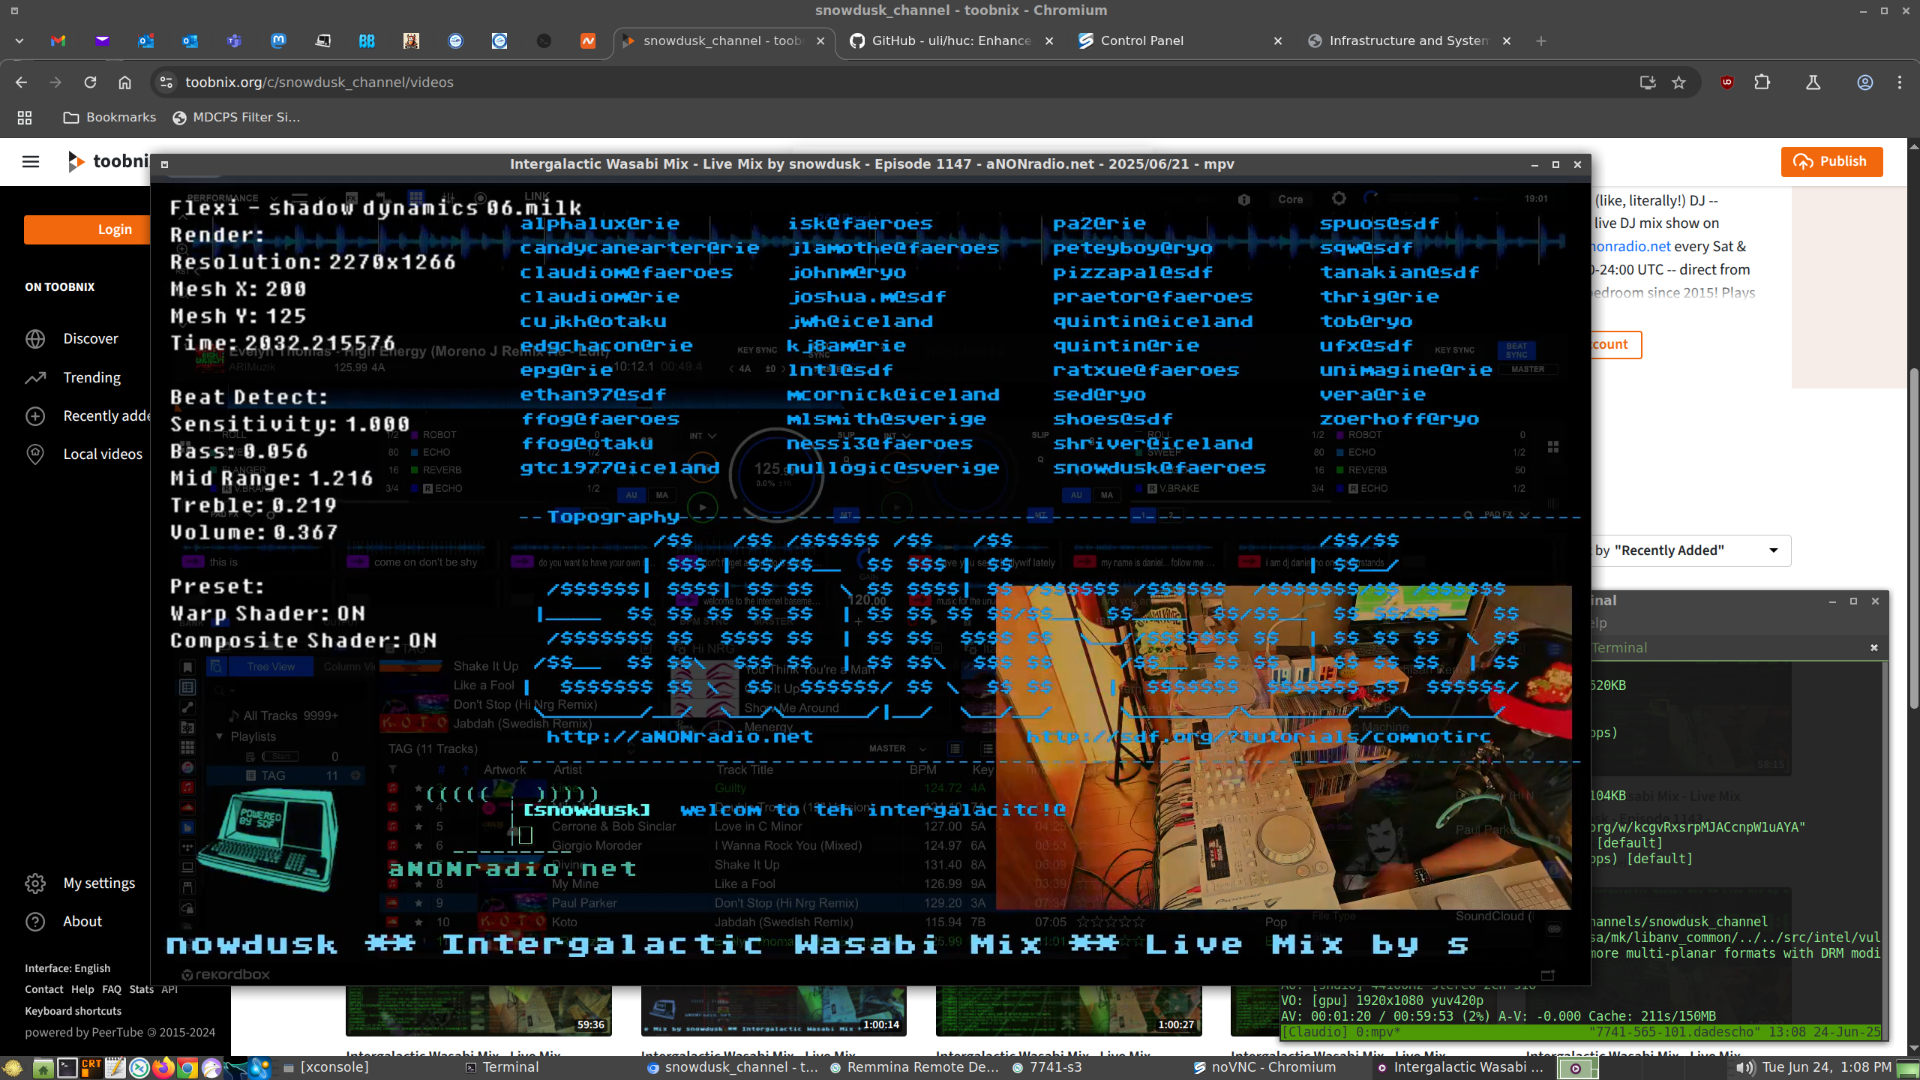Toggle toobnix hamburger menu

31,161
